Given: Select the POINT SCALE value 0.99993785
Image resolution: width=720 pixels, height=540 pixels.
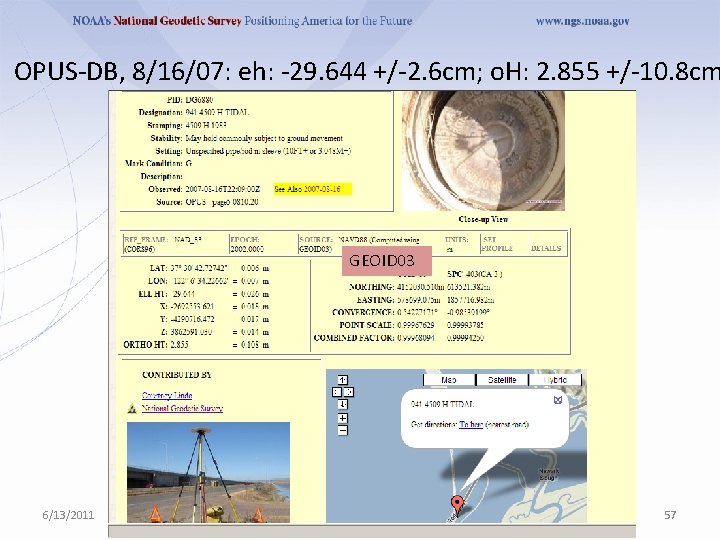Looking at the screenshot, I should [x=465, y=325].
